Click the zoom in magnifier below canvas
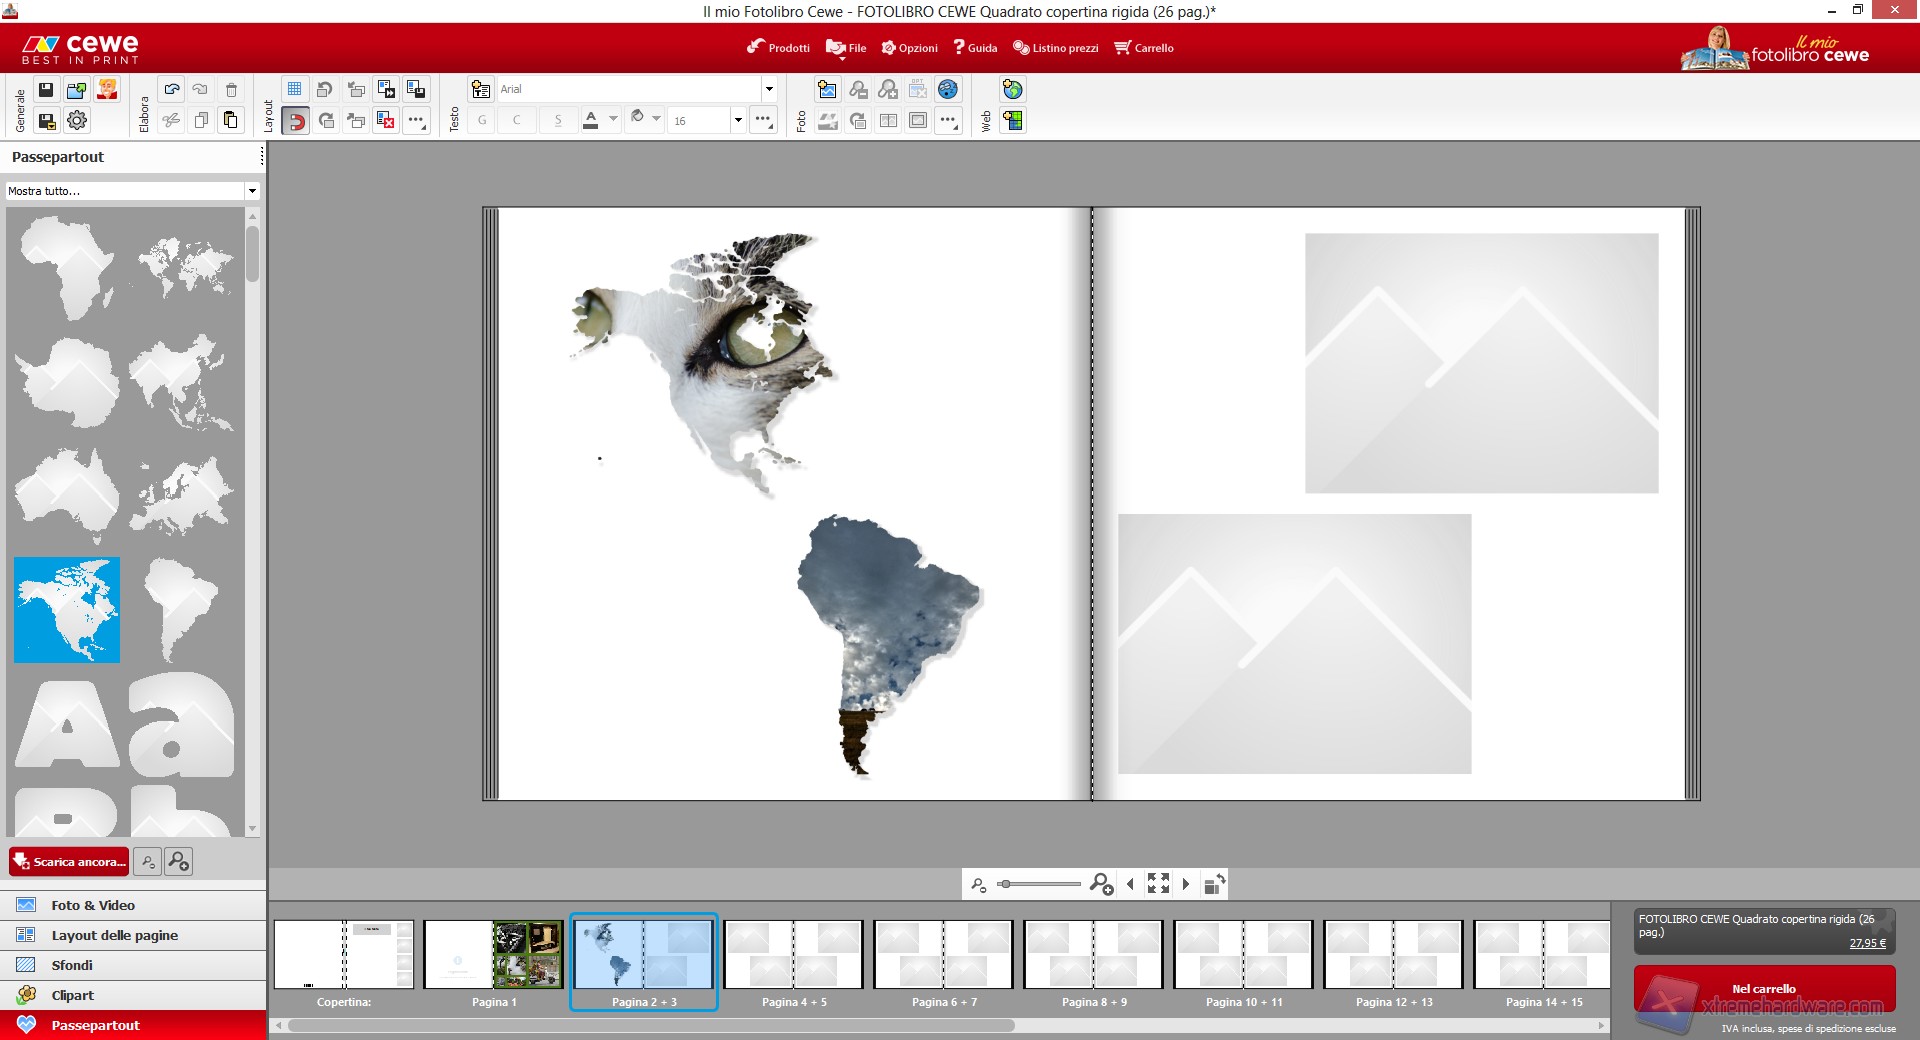The image size is (1920, 1040). point(1101,884)
